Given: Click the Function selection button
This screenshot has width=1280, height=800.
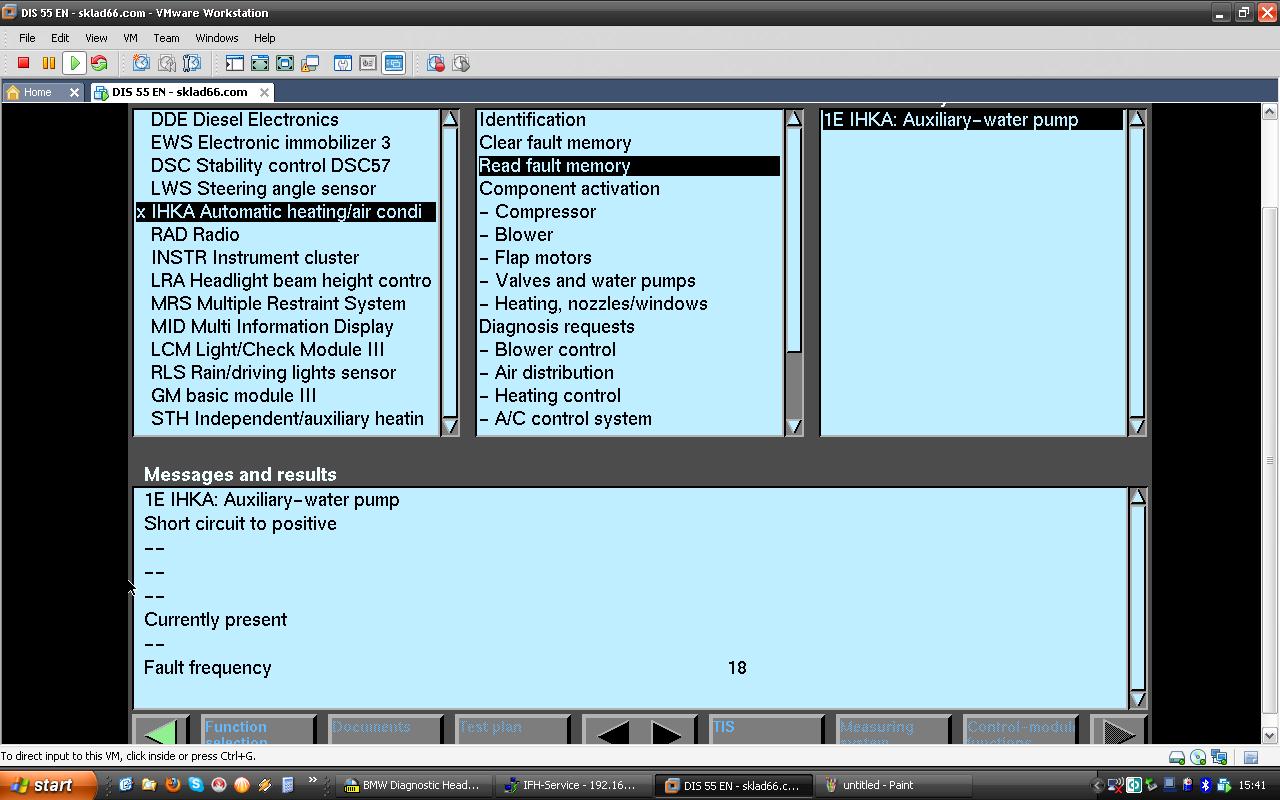Looking at the screenshot, I should 257,732.
